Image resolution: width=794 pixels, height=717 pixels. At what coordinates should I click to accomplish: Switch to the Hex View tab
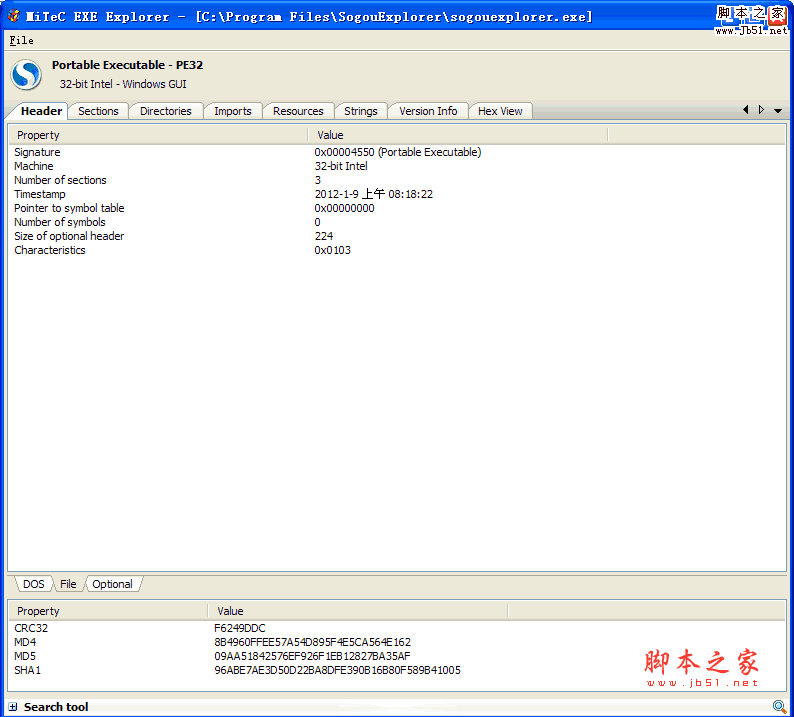(x=500, y=111)
